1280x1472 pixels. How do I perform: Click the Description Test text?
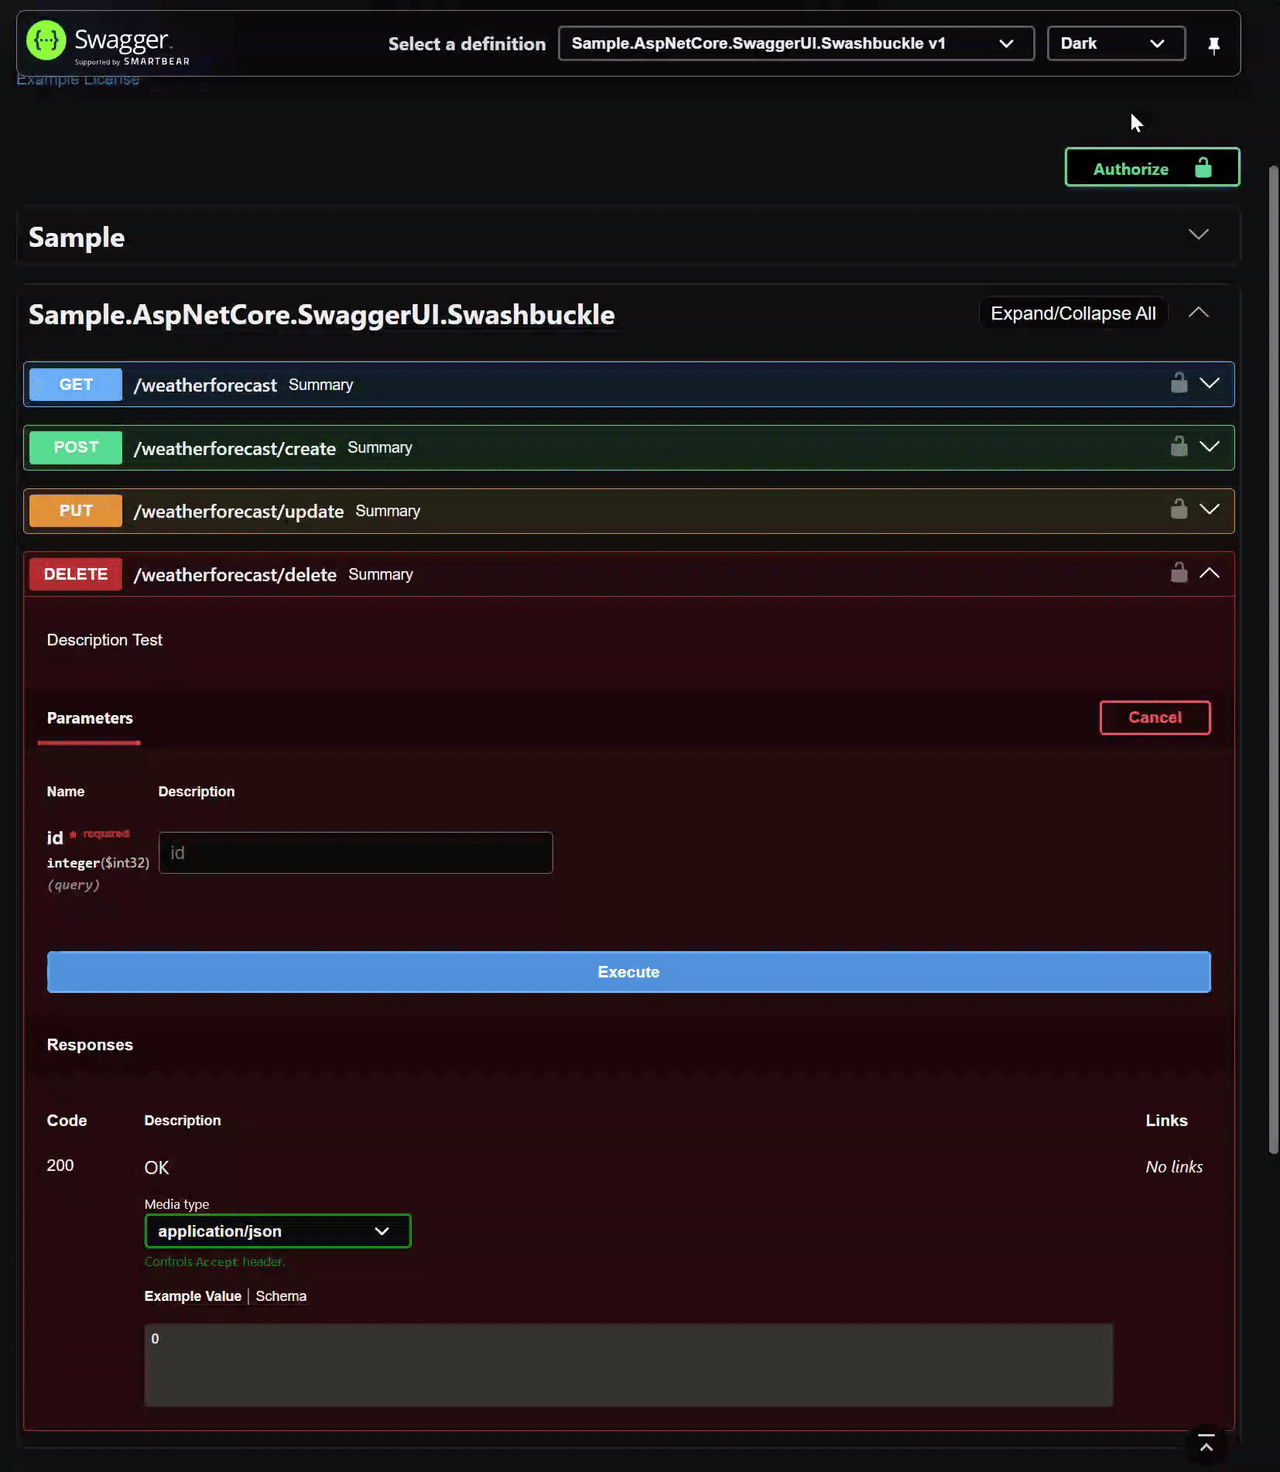[x=105, y=640]
